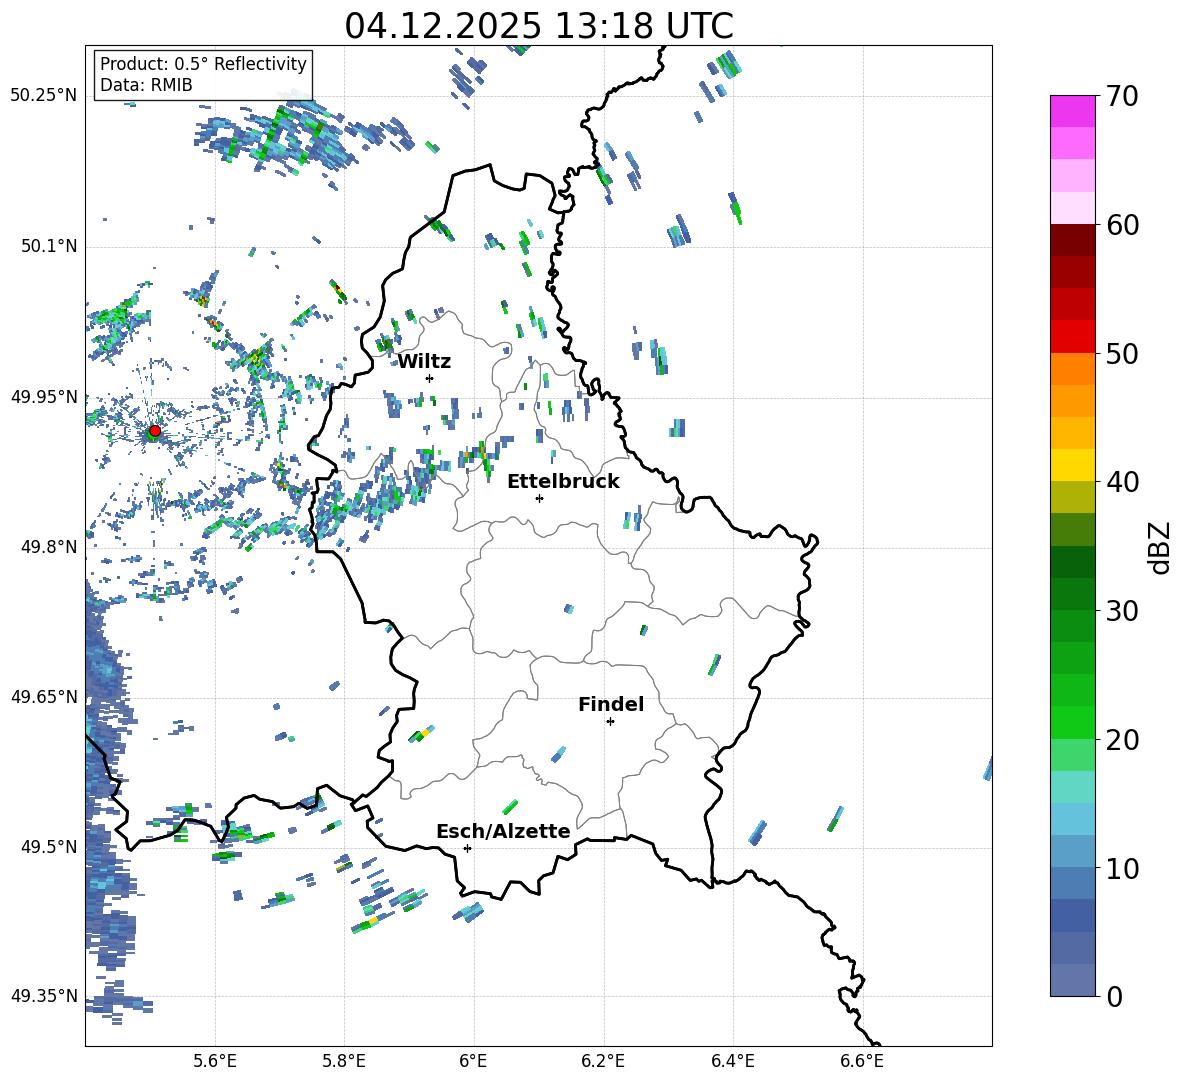1184x1081 pixels.
Task: Pick the dark red 58-60 dBZ band
Action: [1073, 240]
